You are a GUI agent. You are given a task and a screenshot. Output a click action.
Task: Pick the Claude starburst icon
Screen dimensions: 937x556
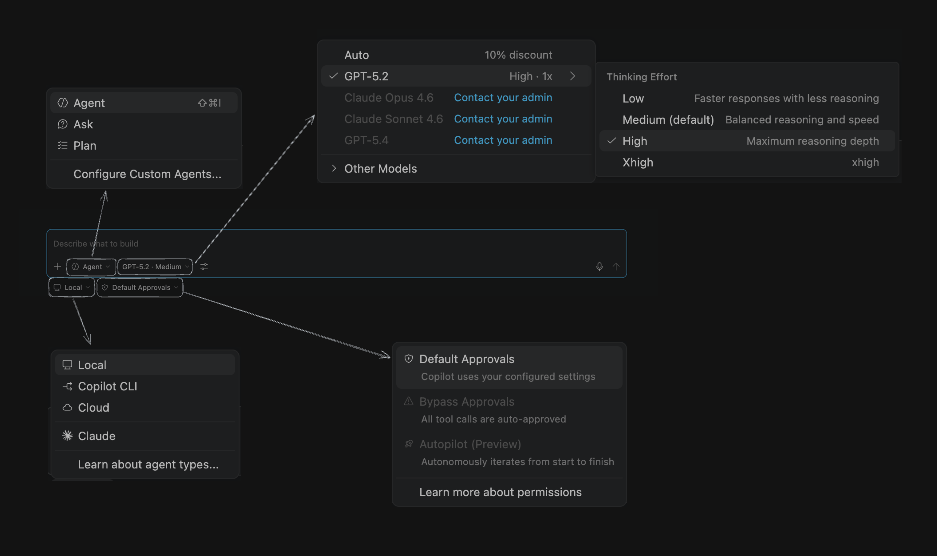point(68,436)
